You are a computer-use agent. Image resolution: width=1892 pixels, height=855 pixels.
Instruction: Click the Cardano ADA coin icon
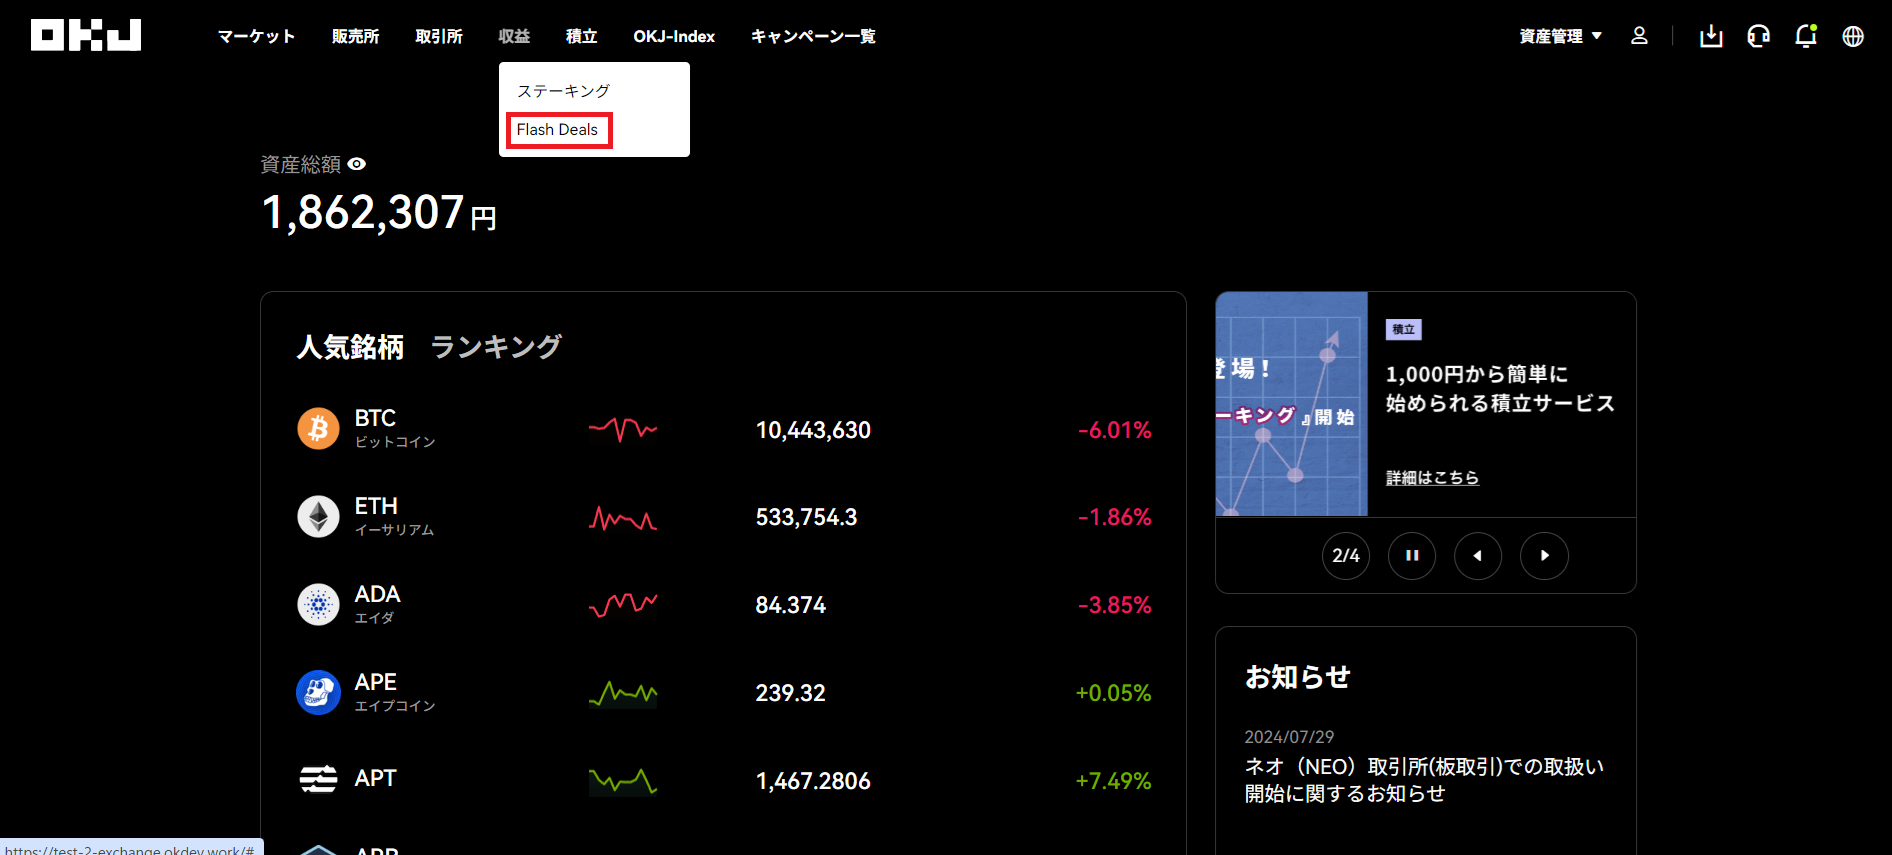pyautogui.click(x=318, y=605)
